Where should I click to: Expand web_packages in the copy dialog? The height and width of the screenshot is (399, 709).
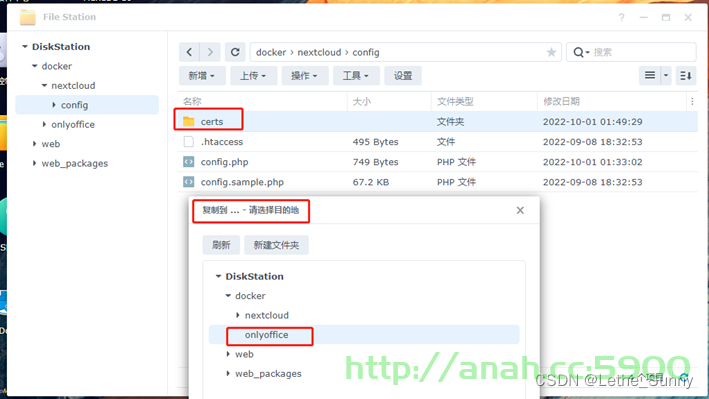coord(228,373)
